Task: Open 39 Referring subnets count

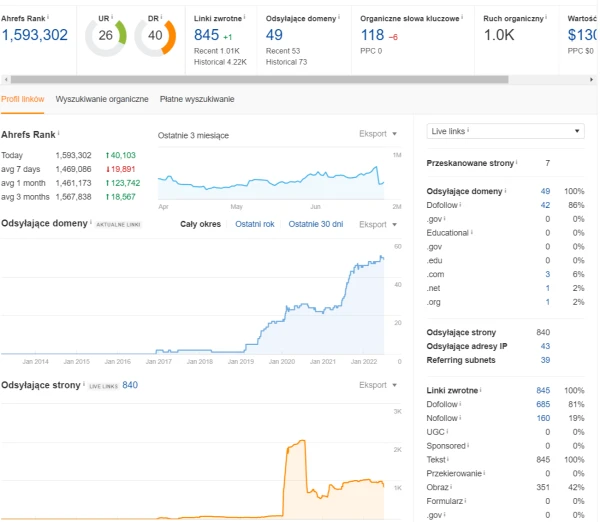Action: point(545,360)
